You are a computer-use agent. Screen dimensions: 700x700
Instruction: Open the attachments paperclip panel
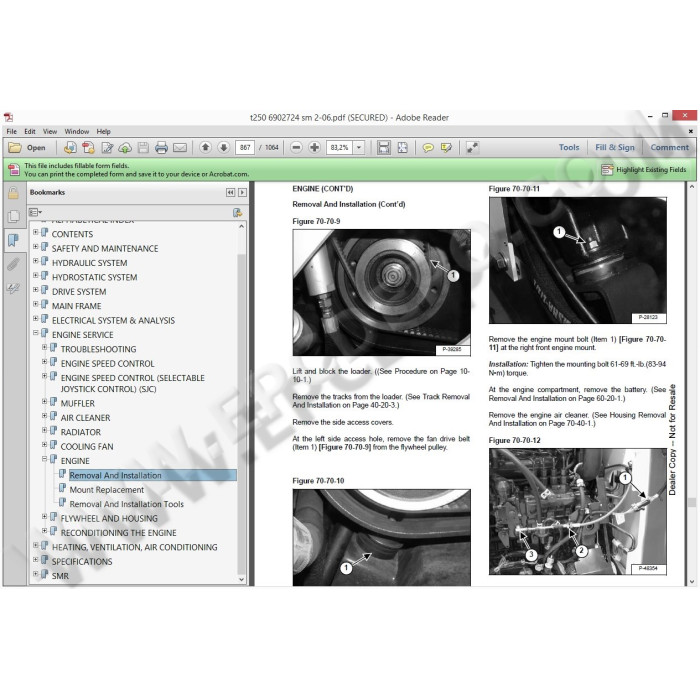tap(13, 264)
